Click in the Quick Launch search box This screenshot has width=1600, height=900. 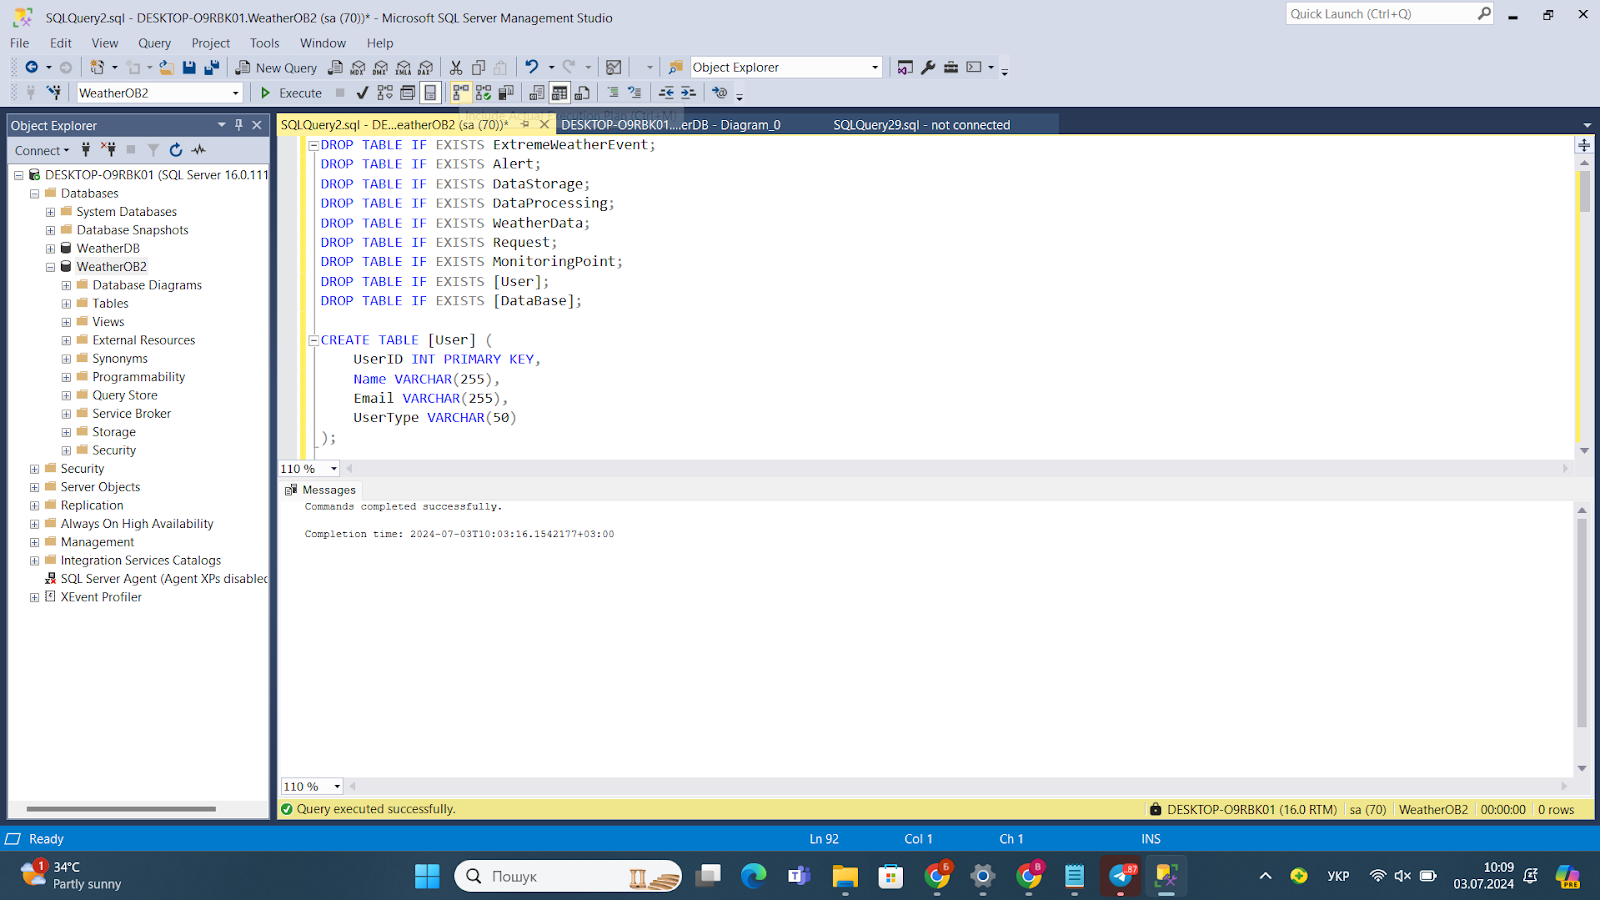(x=1380, y=14)
